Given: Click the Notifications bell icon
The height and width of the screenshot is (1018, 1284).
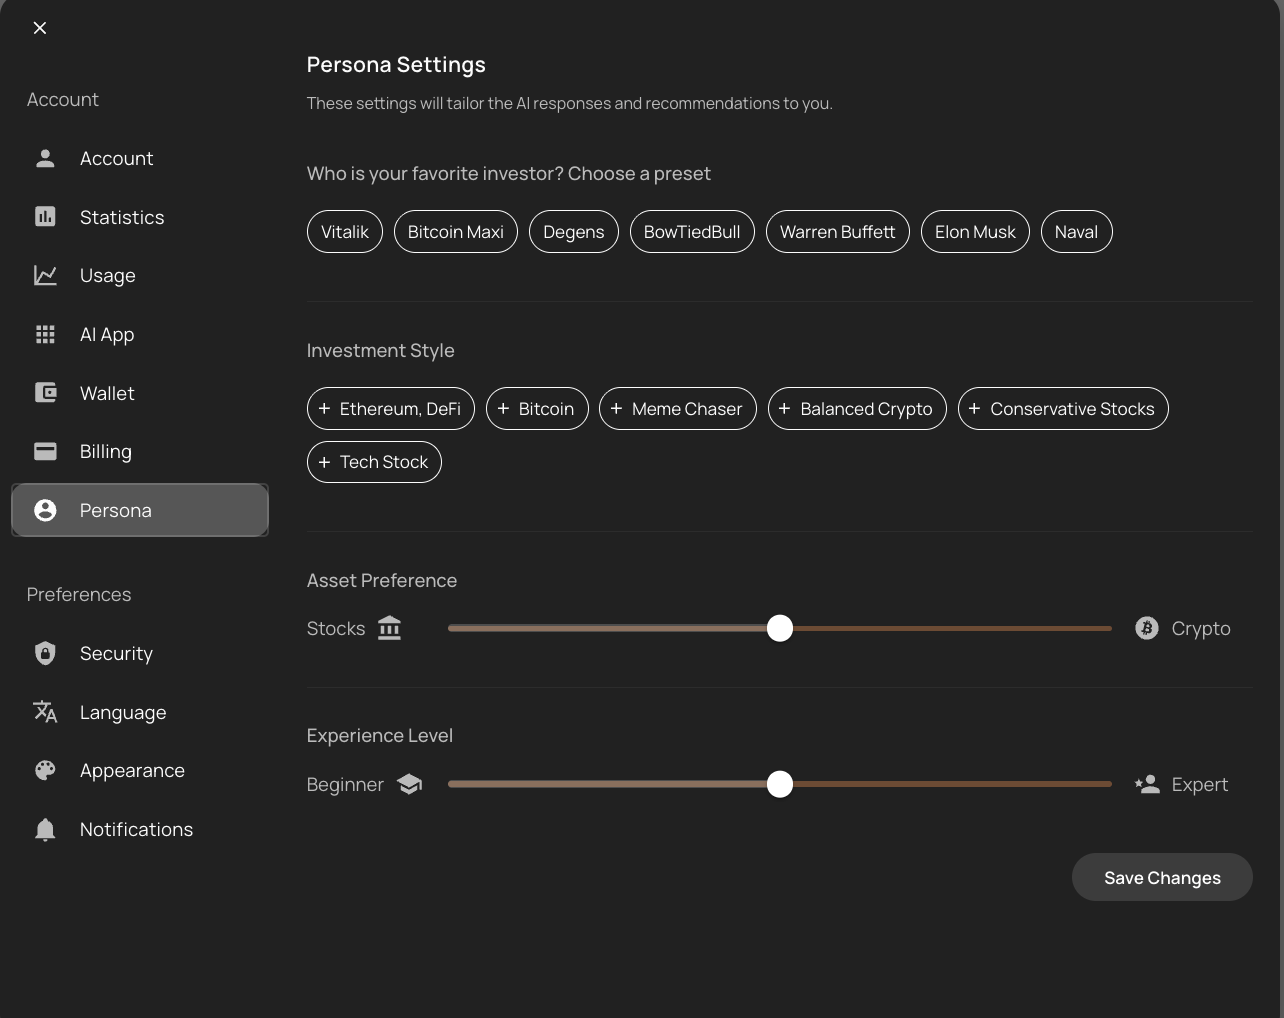Looking at the screenshot, I should click(x=45, y=830).
